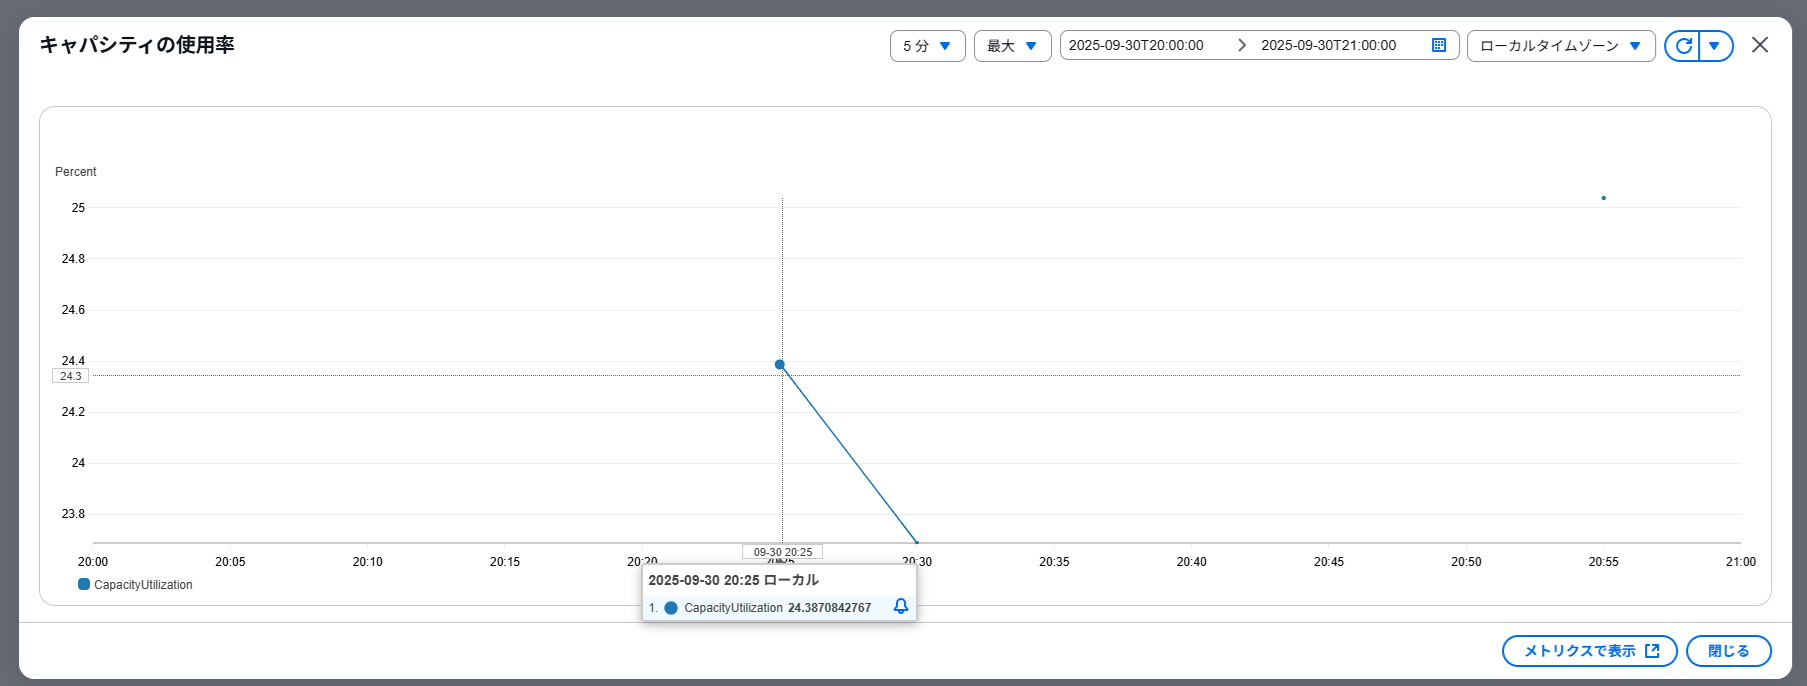Click the 09-30 20:25 x-axis marker label
This screenshot has height=686, width=1807.
782,552
